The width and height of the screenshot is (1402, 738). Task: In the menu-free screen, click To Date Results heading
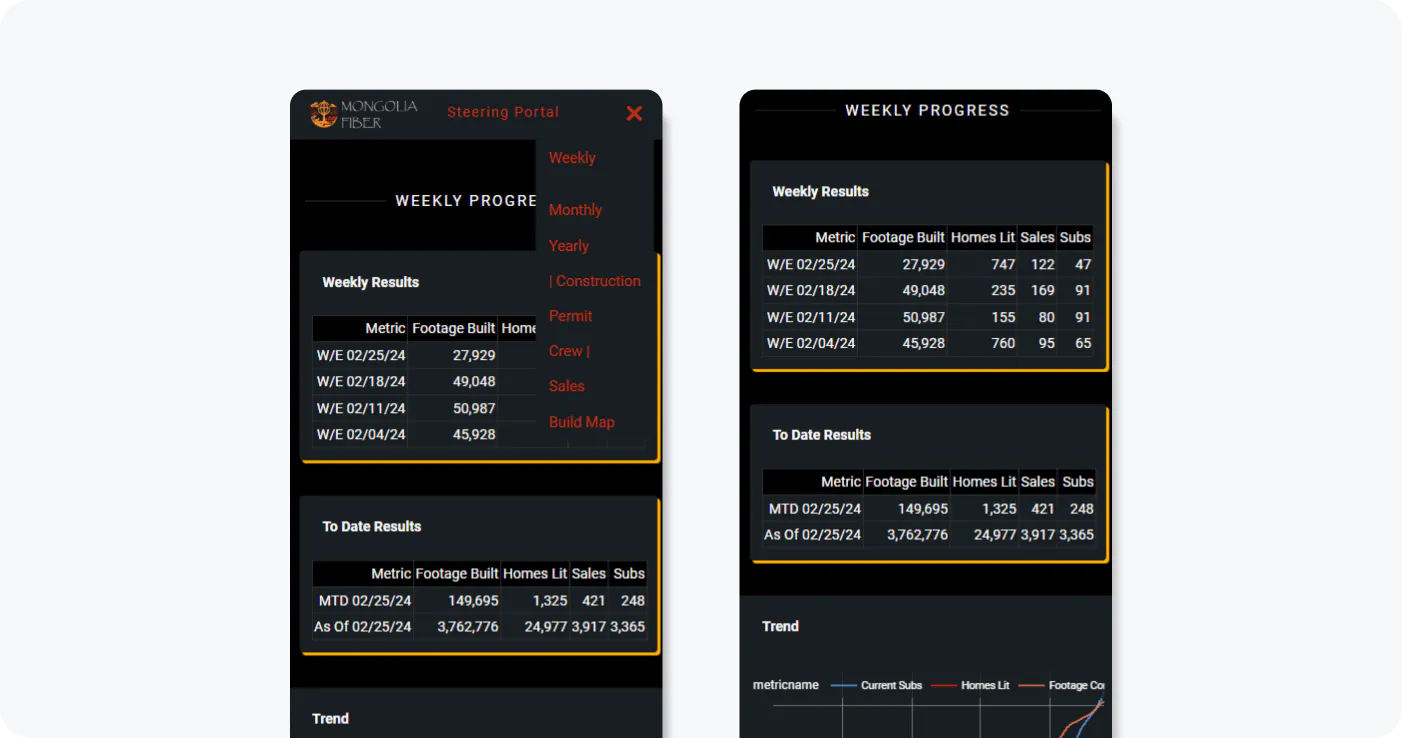[821, 435]
